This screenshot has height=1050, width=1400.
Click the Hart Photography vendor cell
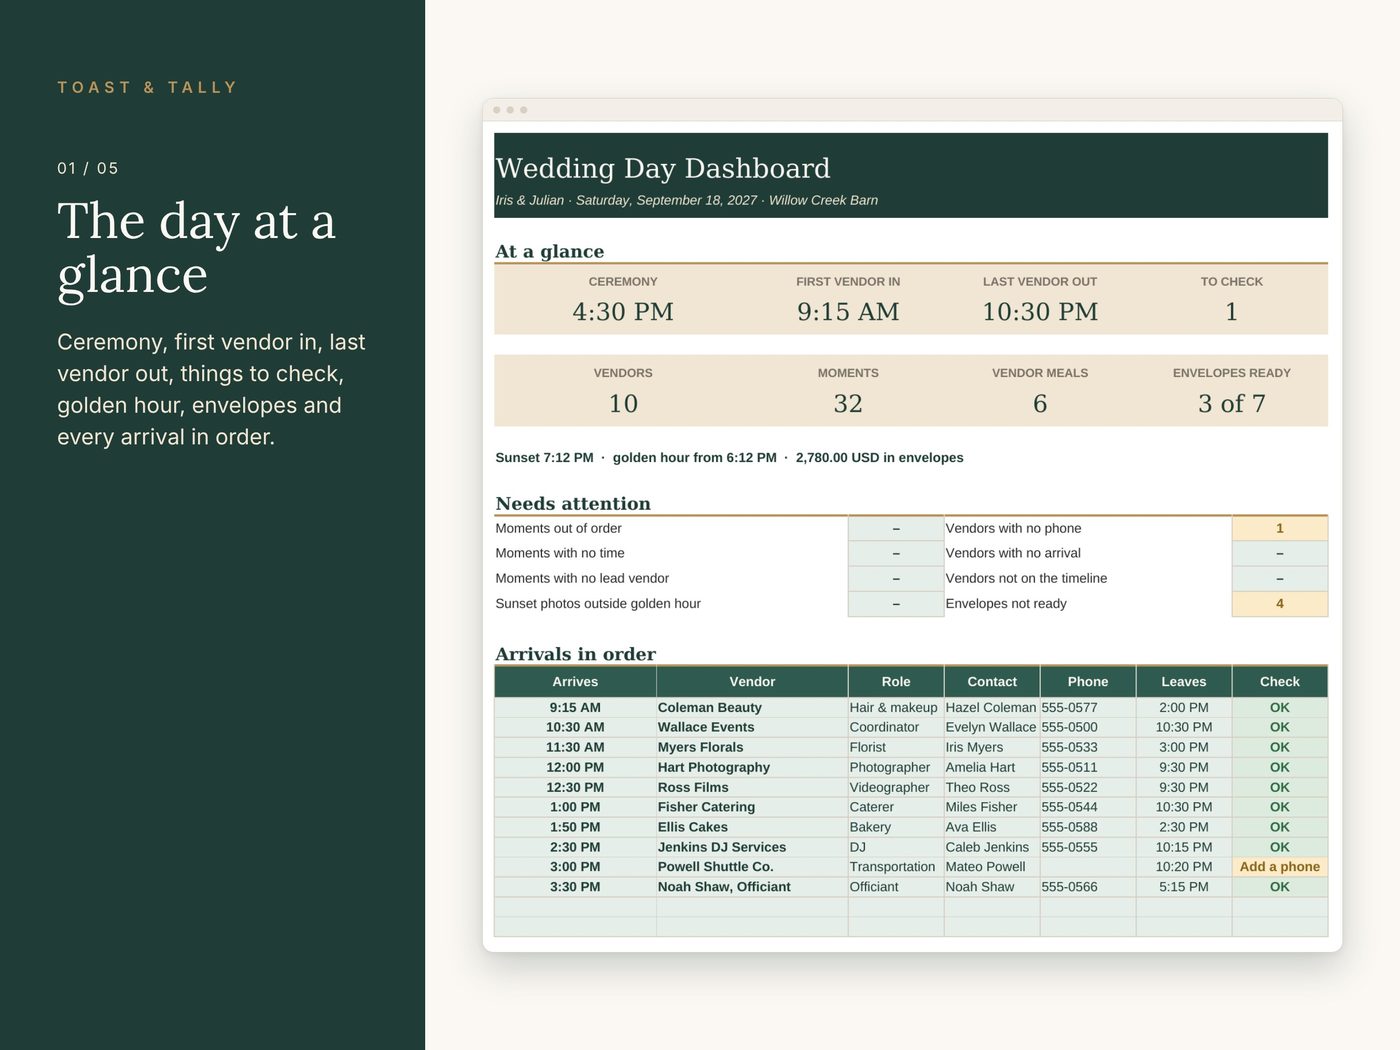(x=752, y=768)
